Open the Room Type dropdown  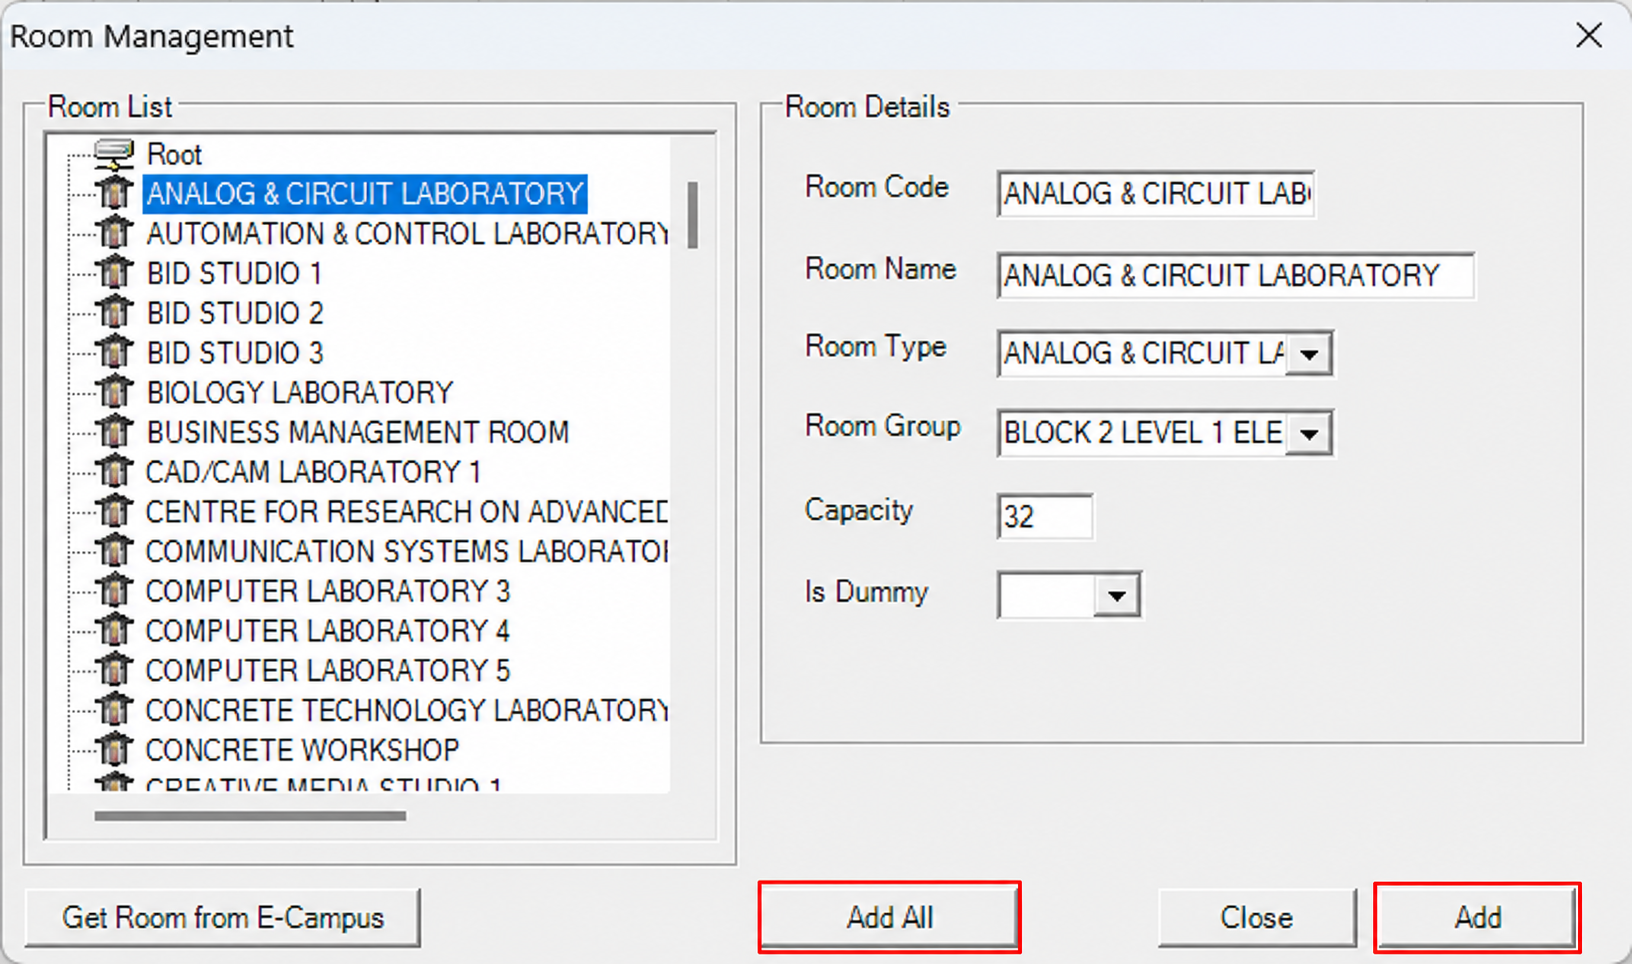coord(1309,354)
